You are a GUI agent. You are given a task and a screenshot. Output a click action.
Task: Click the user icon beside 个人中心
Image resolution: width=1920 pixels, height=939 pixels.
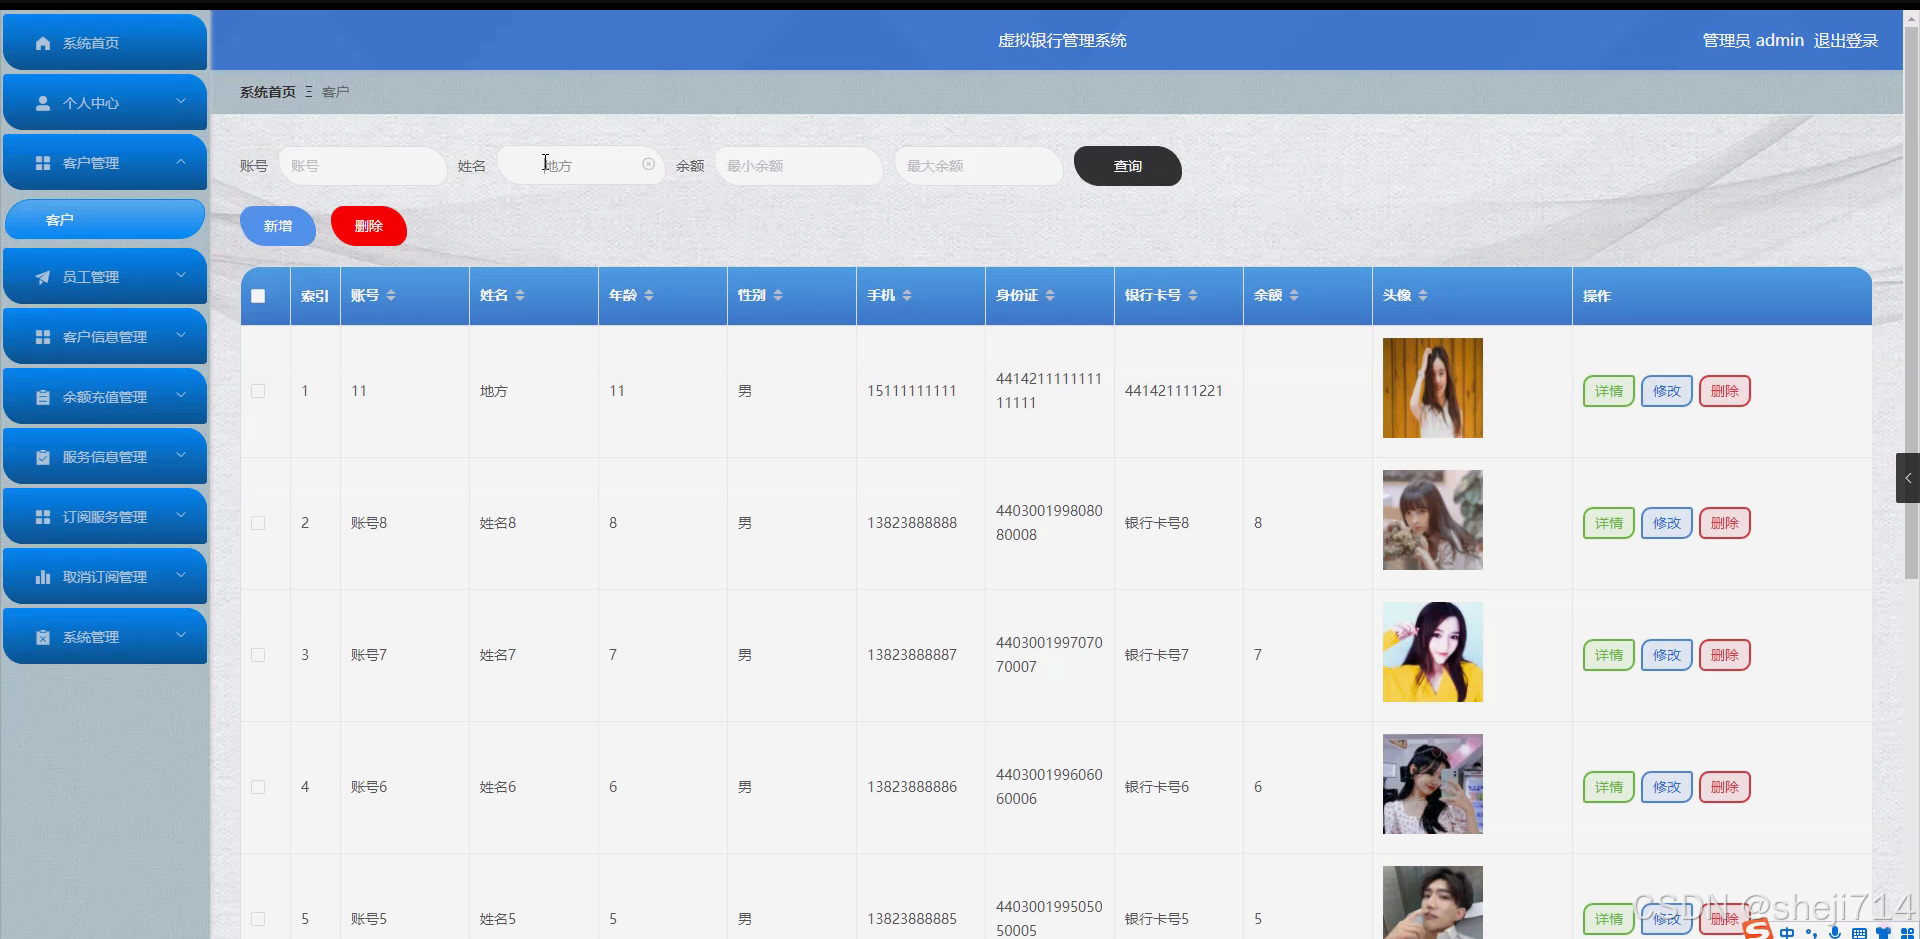[x=43, y=103]
